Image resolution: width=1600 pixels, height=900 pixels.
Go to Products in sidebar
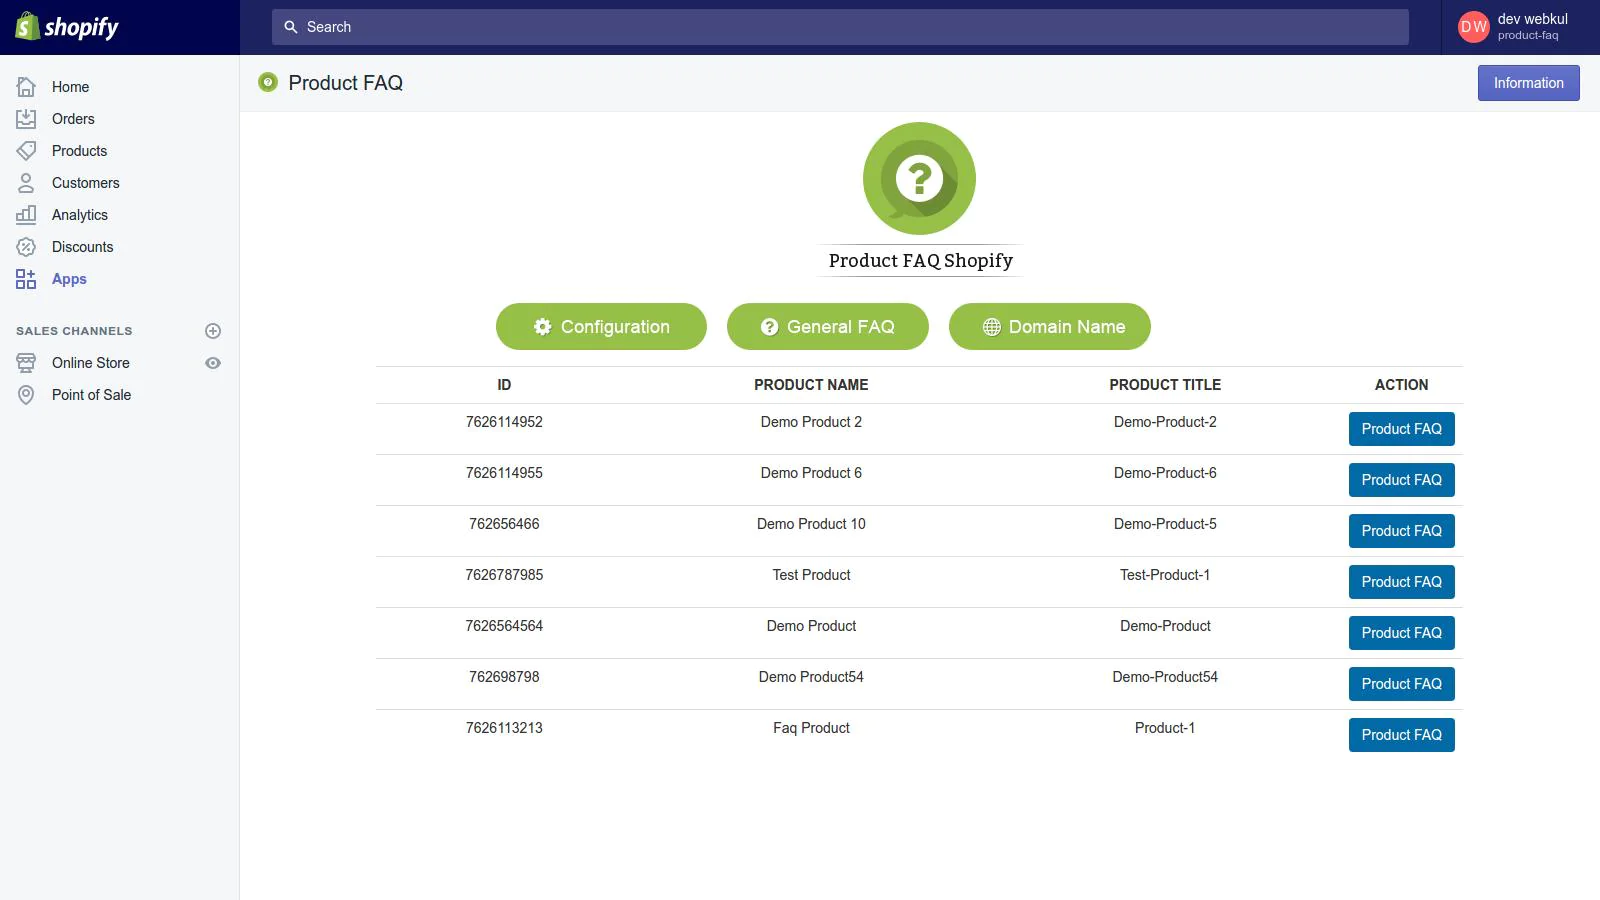(x=79, y=151)
